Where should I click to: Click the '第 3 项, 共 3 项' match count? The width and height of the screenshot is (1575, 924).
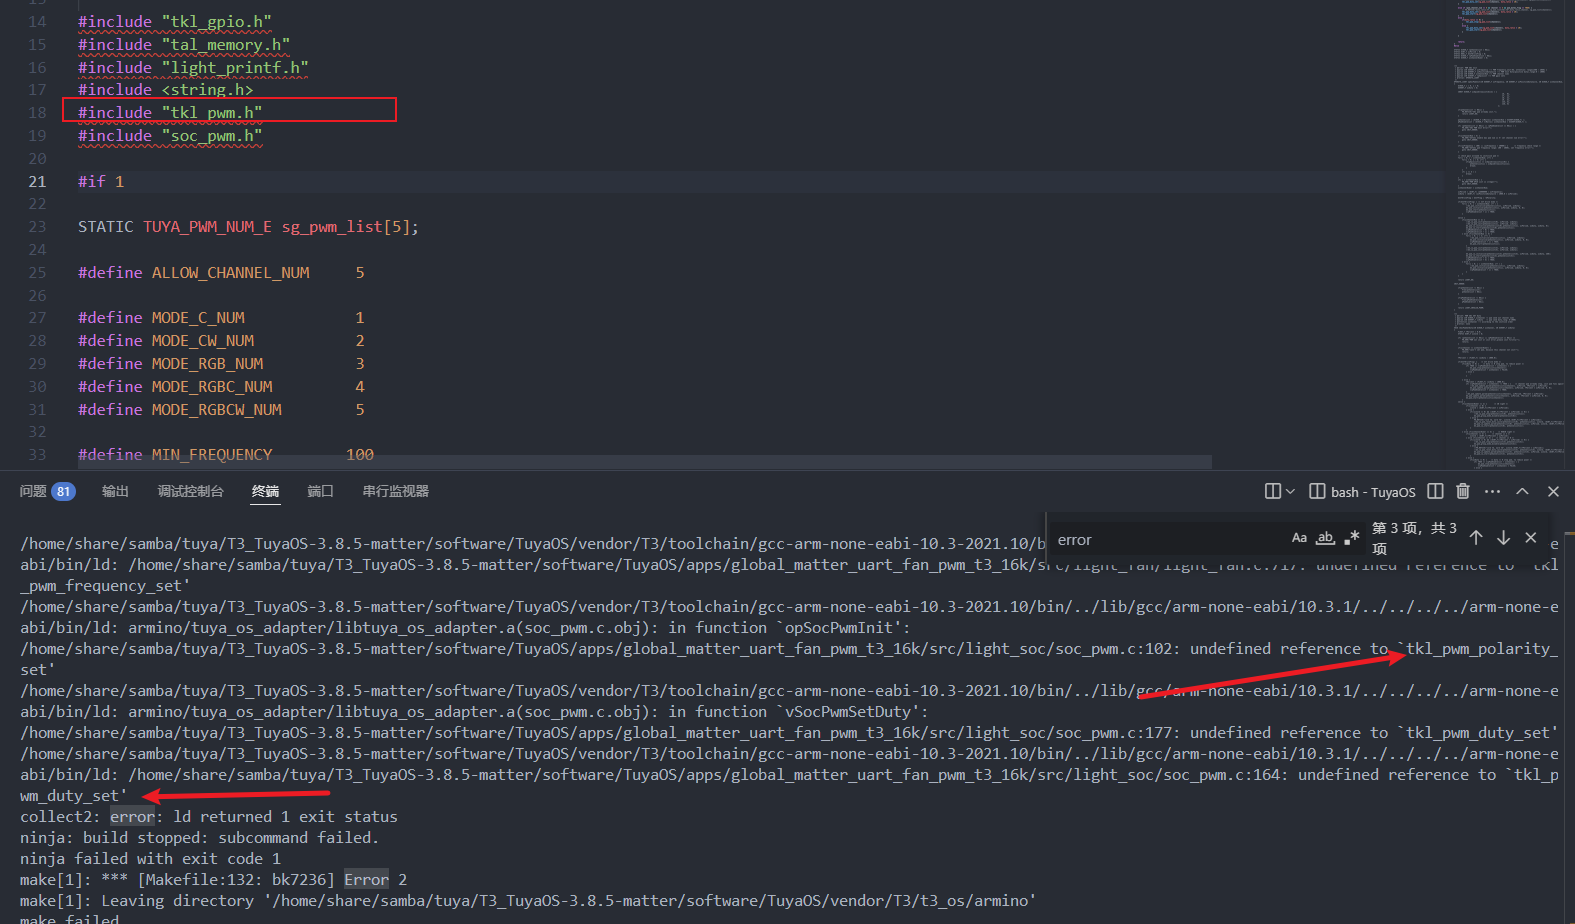1414,538
